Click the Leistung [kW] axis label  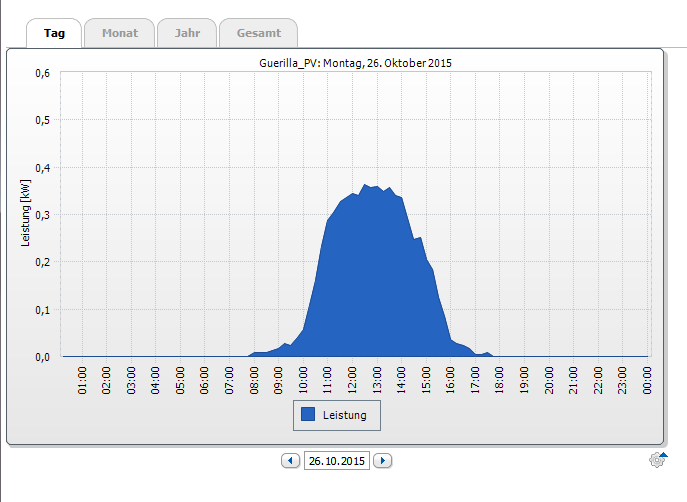(27, 215)
